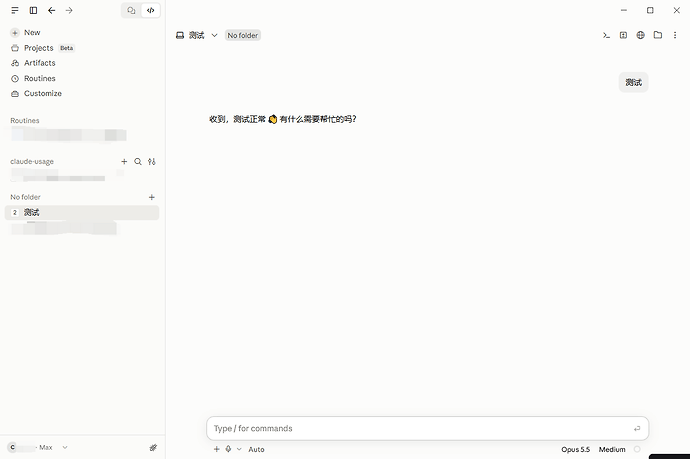
Task: Switch to code mode toggle
Action: (x=150, y=11)
